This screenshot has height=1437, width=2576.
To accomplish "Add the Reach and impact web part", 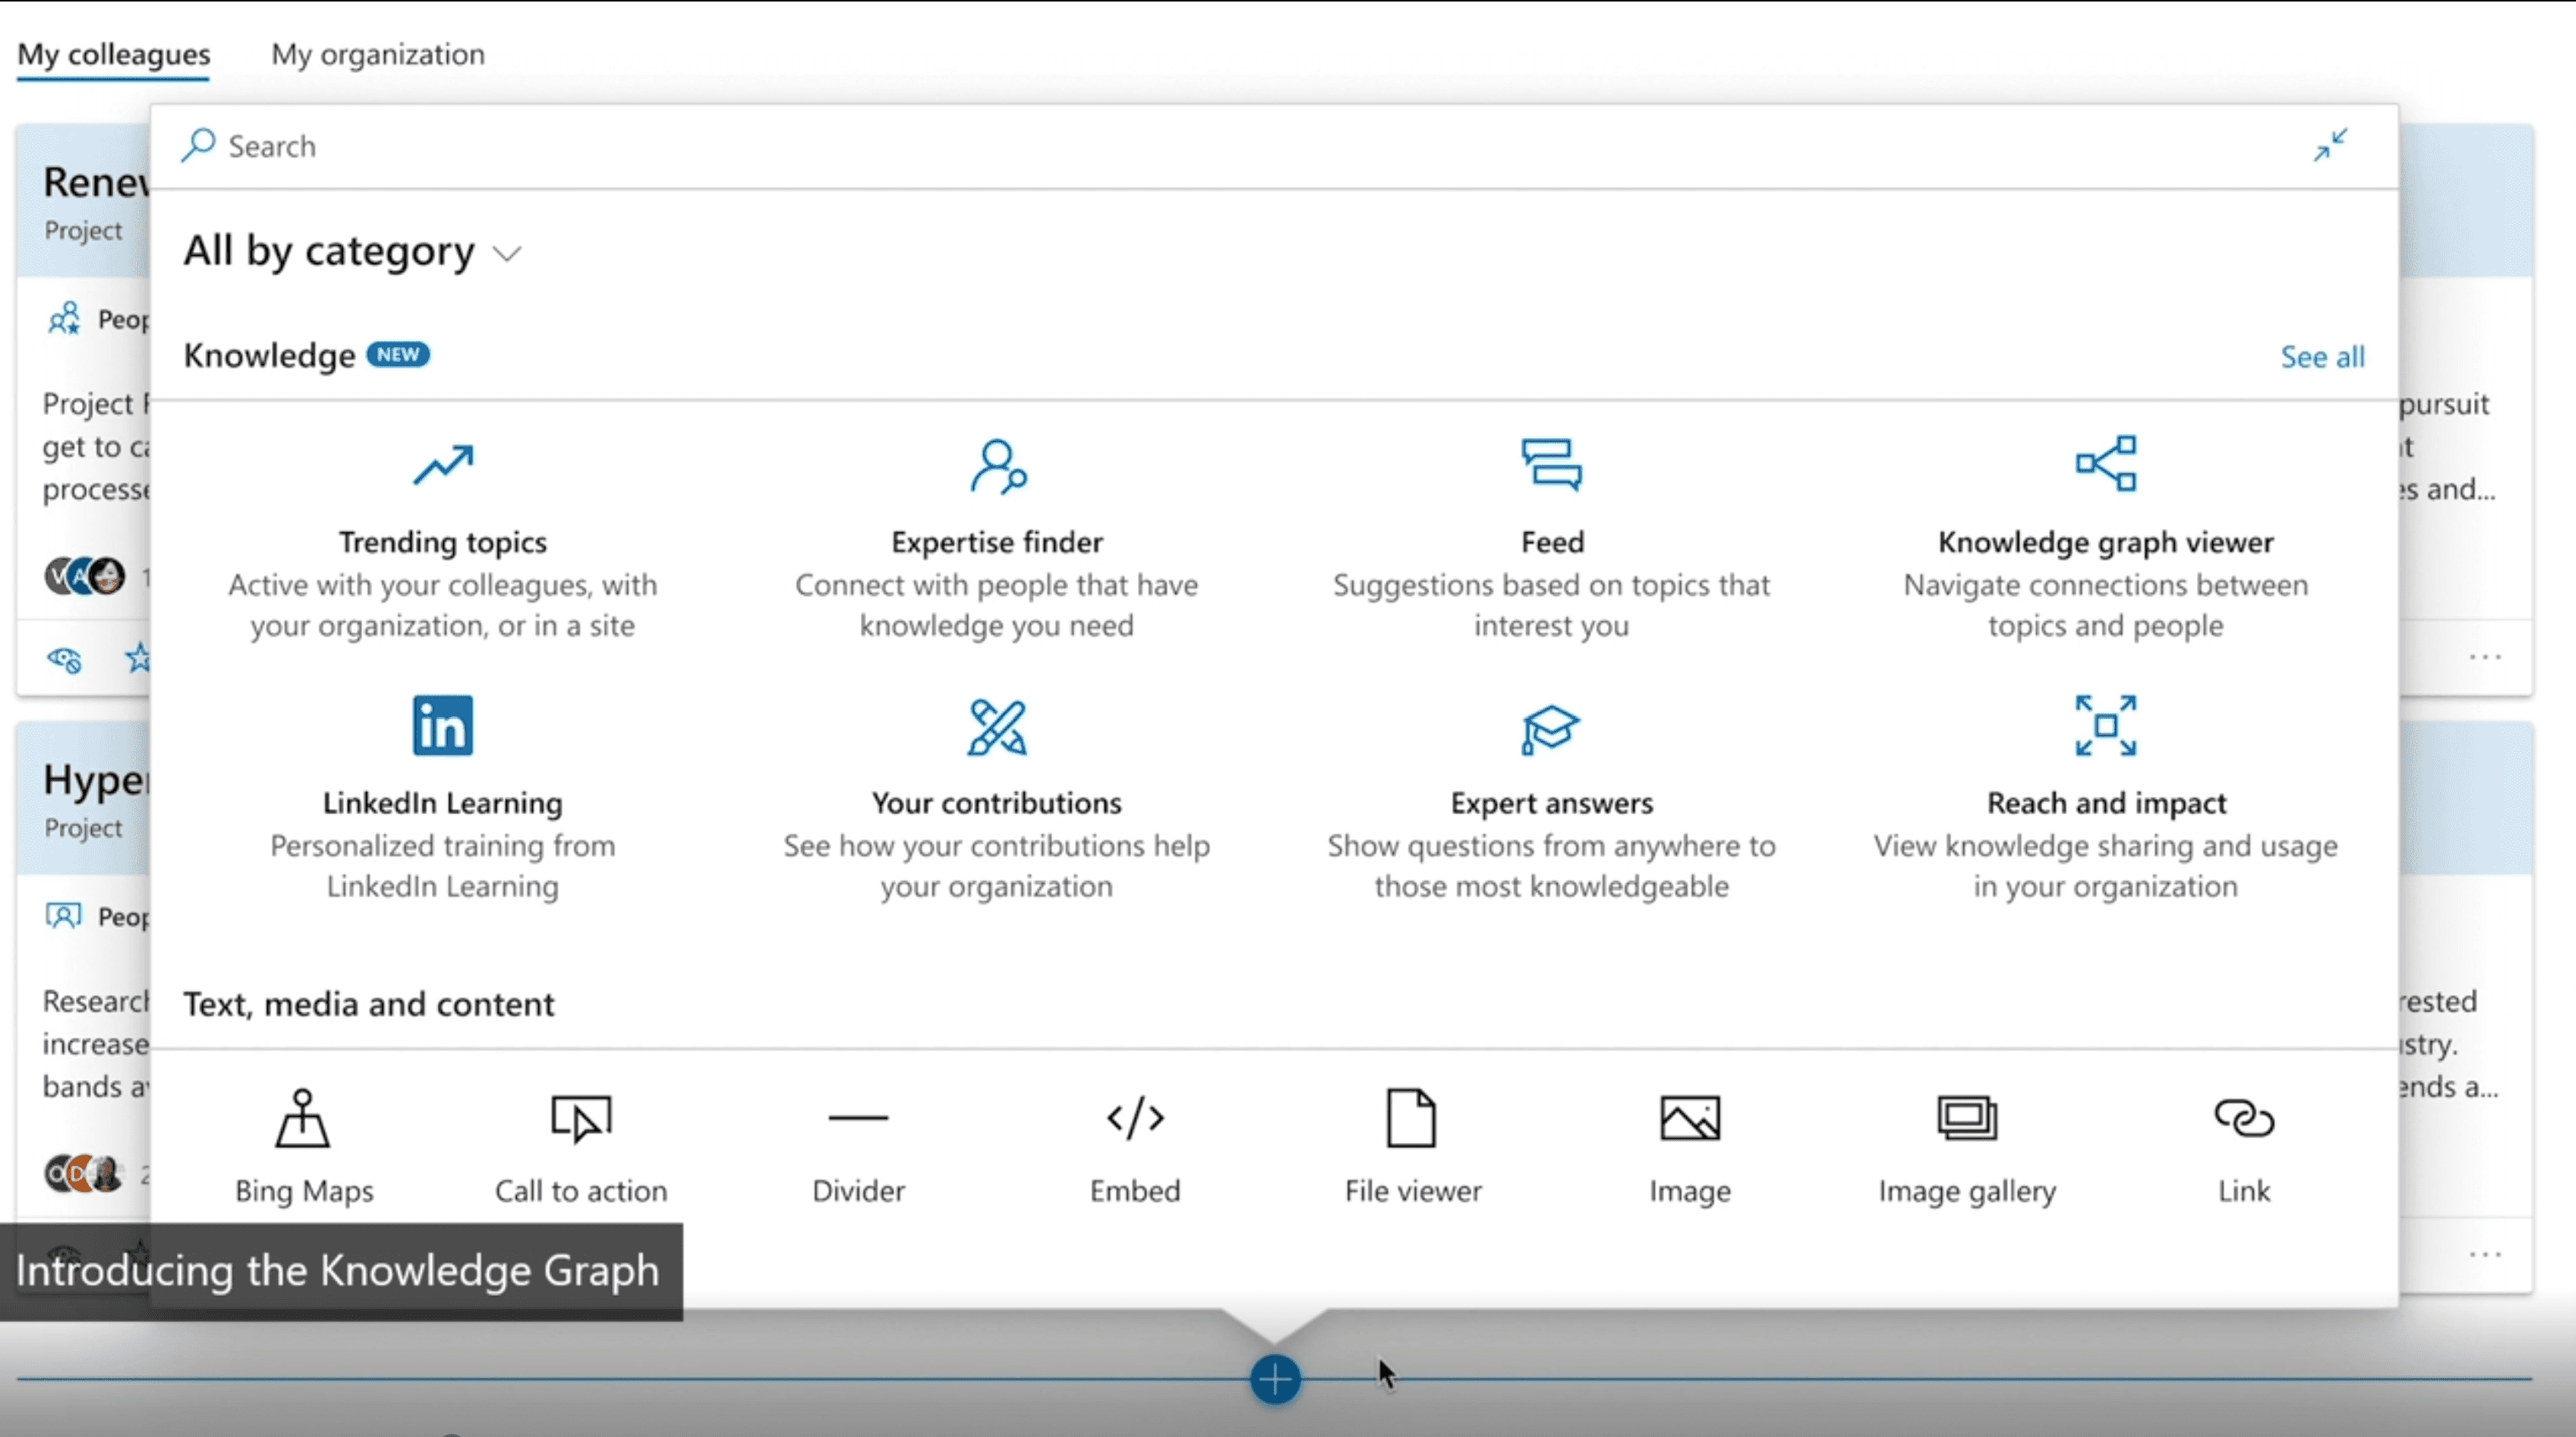I will pos(2105,800).
